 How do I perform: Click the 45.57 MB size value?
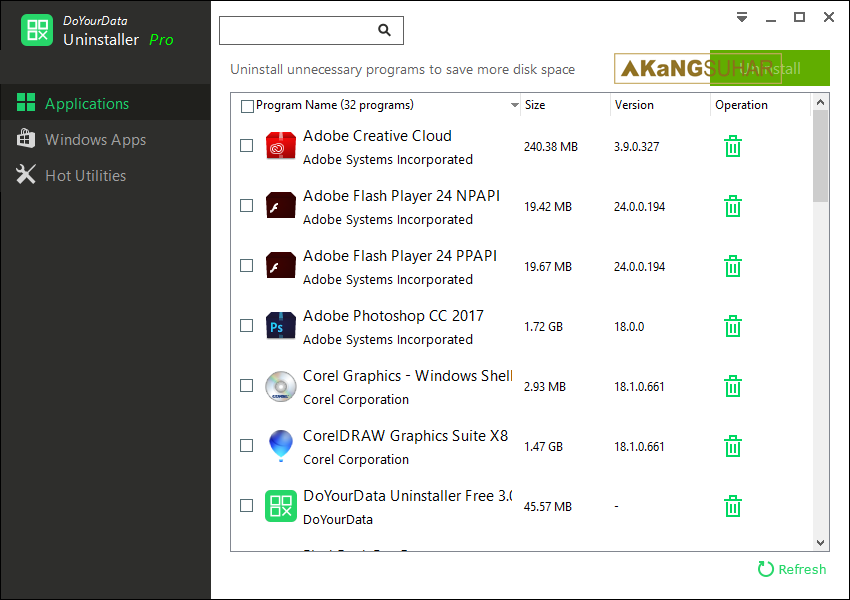[548, 507]
